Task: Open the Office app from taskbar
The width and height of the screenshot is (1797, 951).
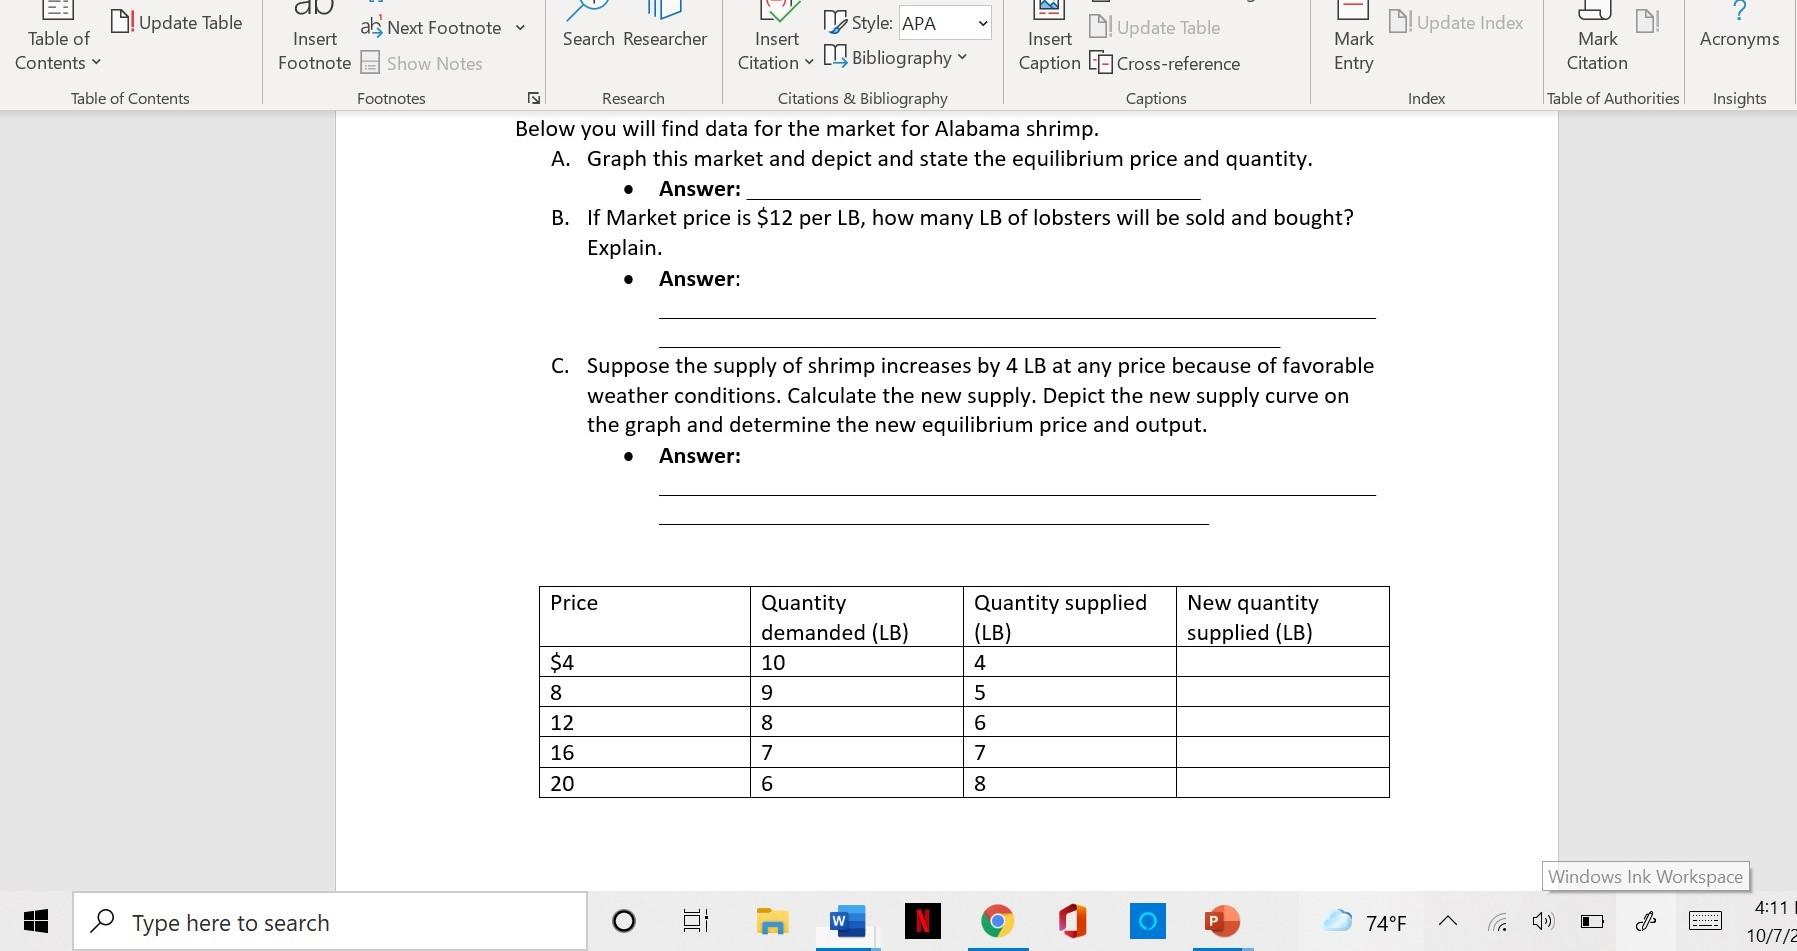Action: [x=1072, y=921]
